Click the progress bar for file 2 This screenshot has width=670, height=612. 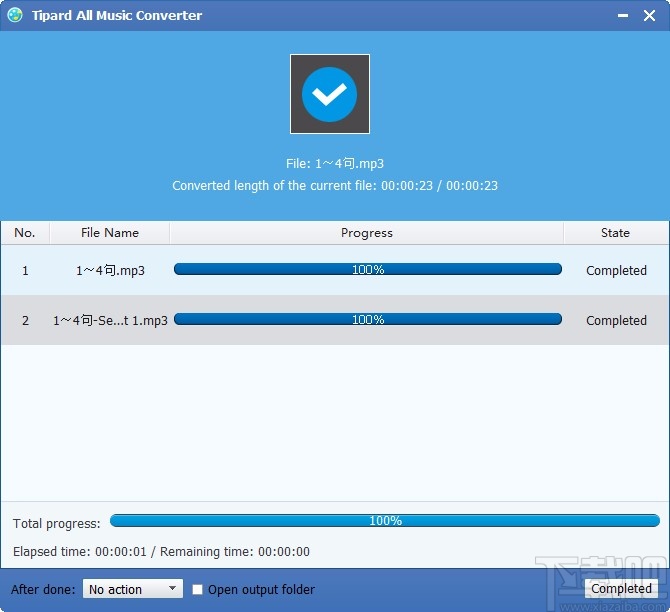pos(367,319)
